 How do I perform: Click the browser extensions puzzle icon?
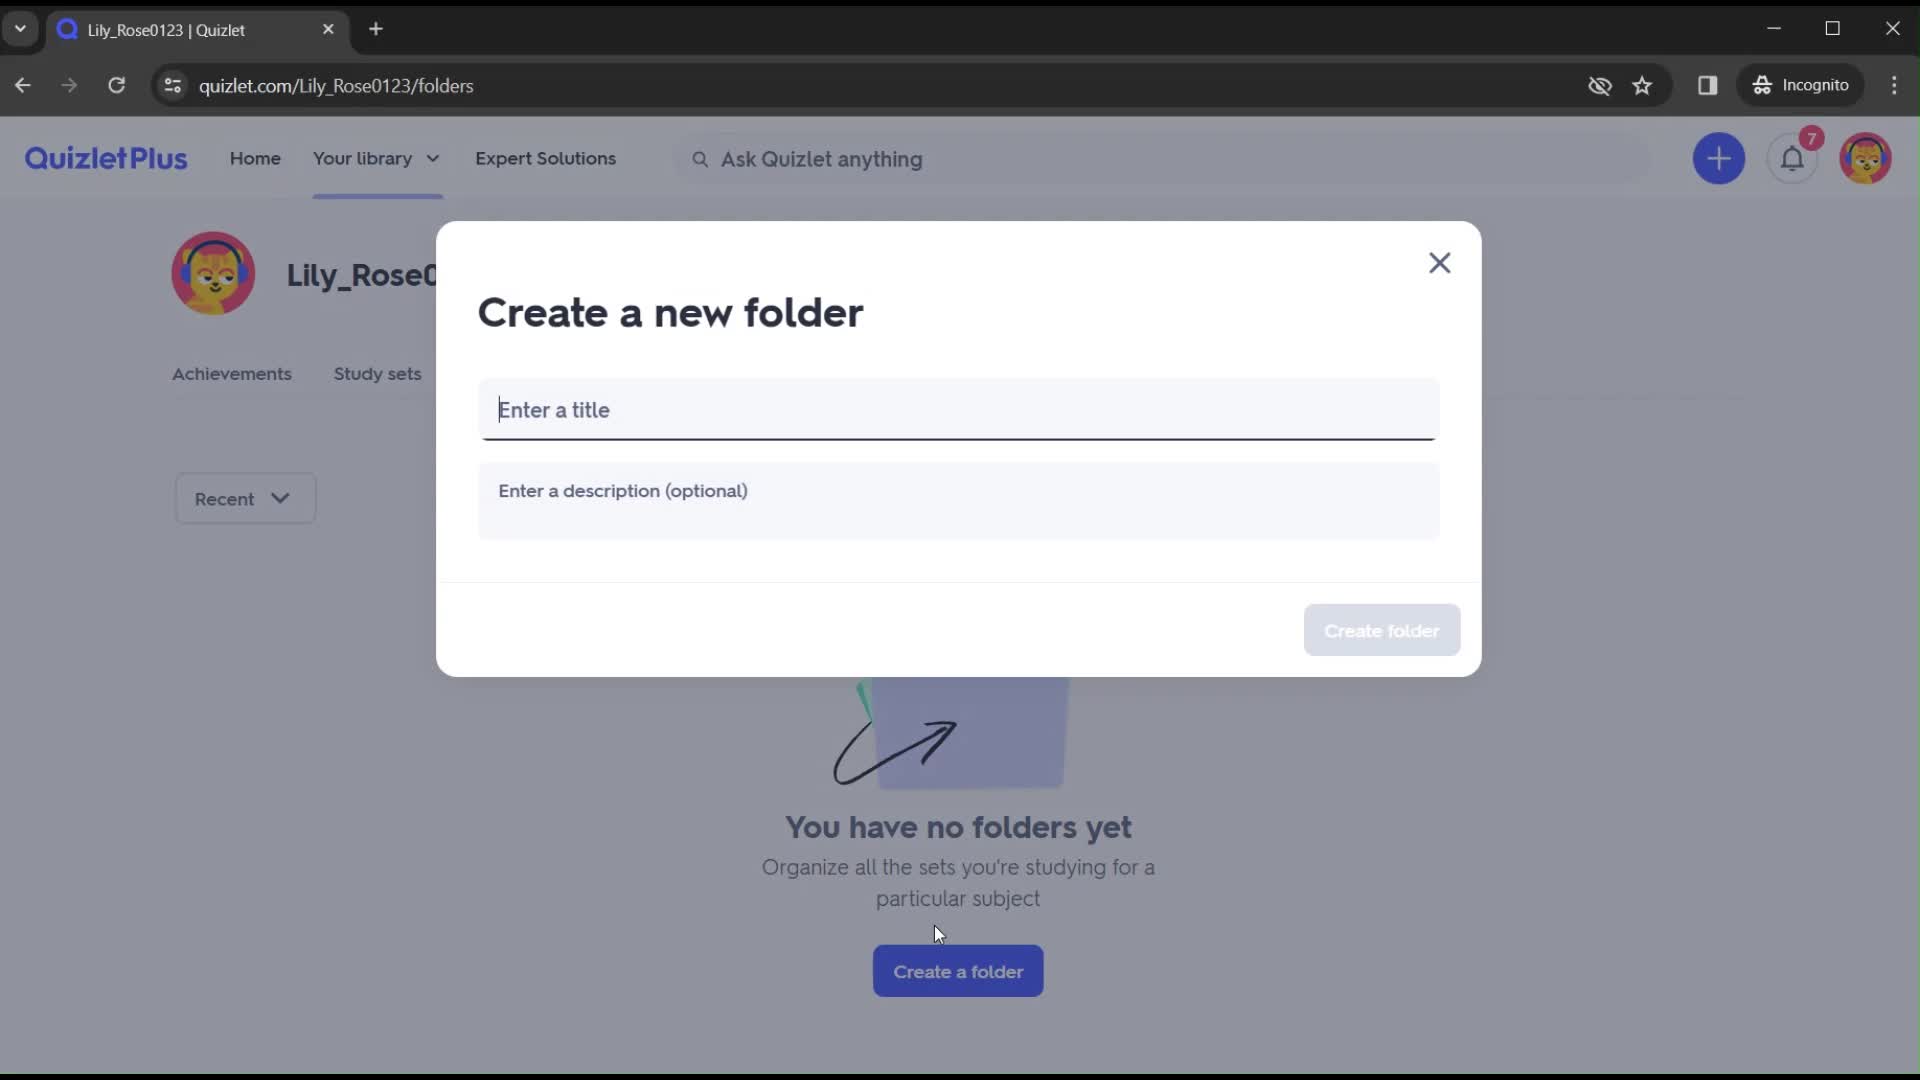pyautogui.click(x=1708, y=84)
